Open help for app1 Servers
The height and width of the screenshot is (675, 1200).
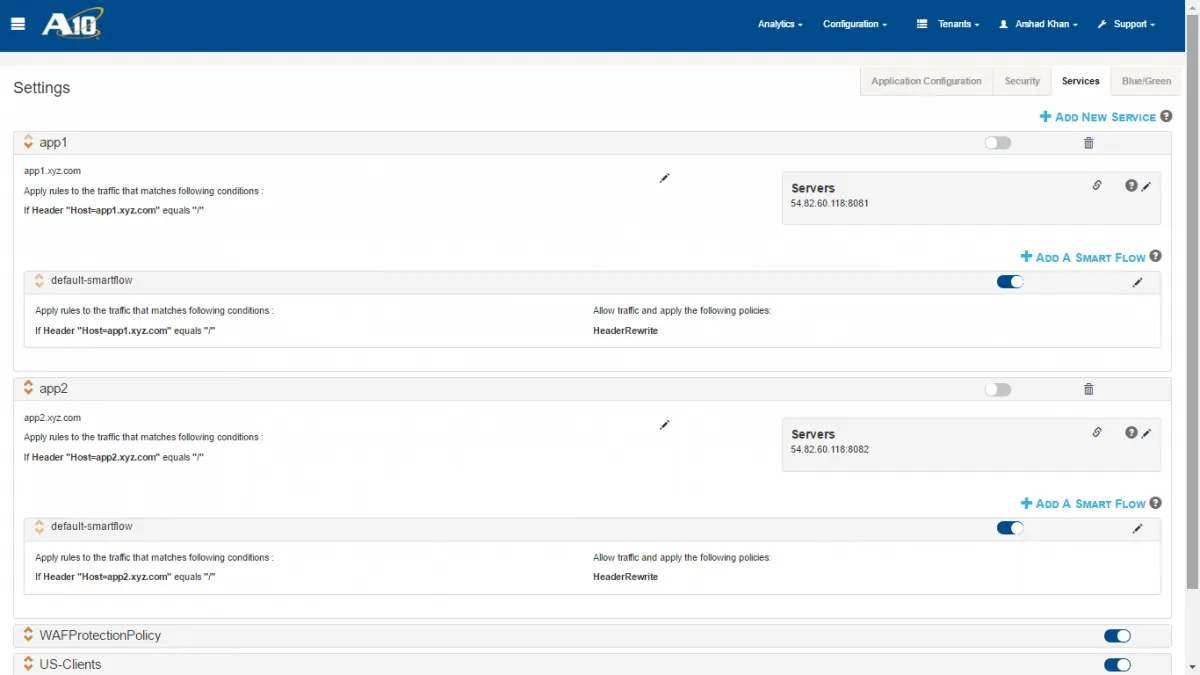1131,185
